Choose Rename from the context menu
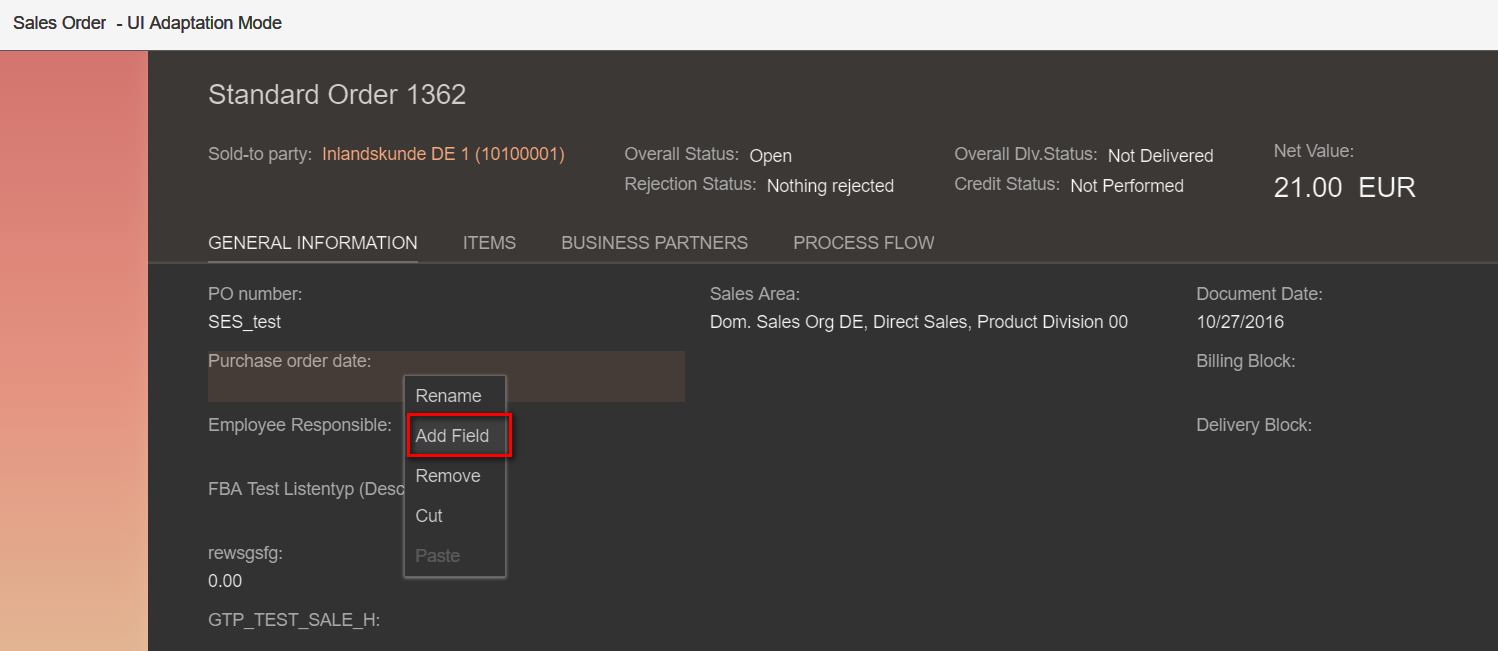Viewport: 1498px width, 651px height. (x=448, y=396)
